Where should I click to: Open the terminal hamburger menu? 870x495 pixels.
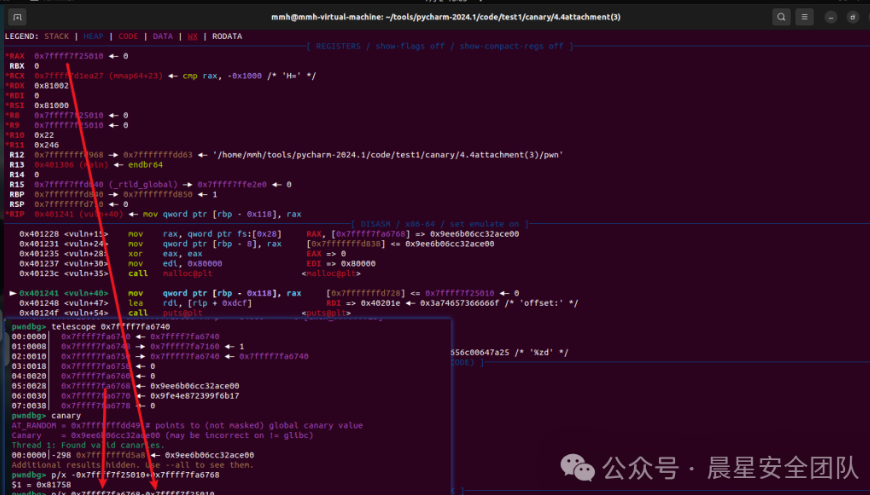(806, 17)
